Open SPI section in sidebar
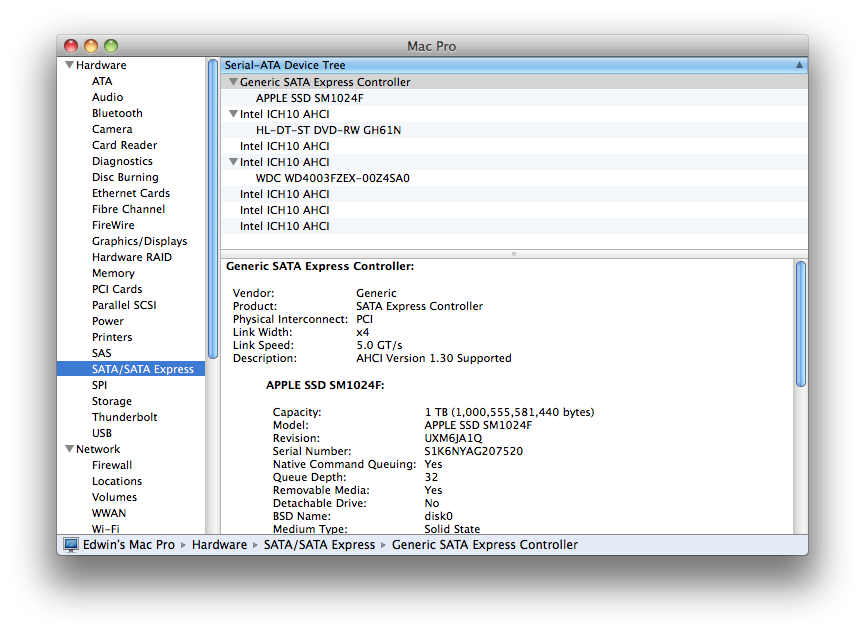The width and height of the screenshot is (865, 634). click(99, 385)
